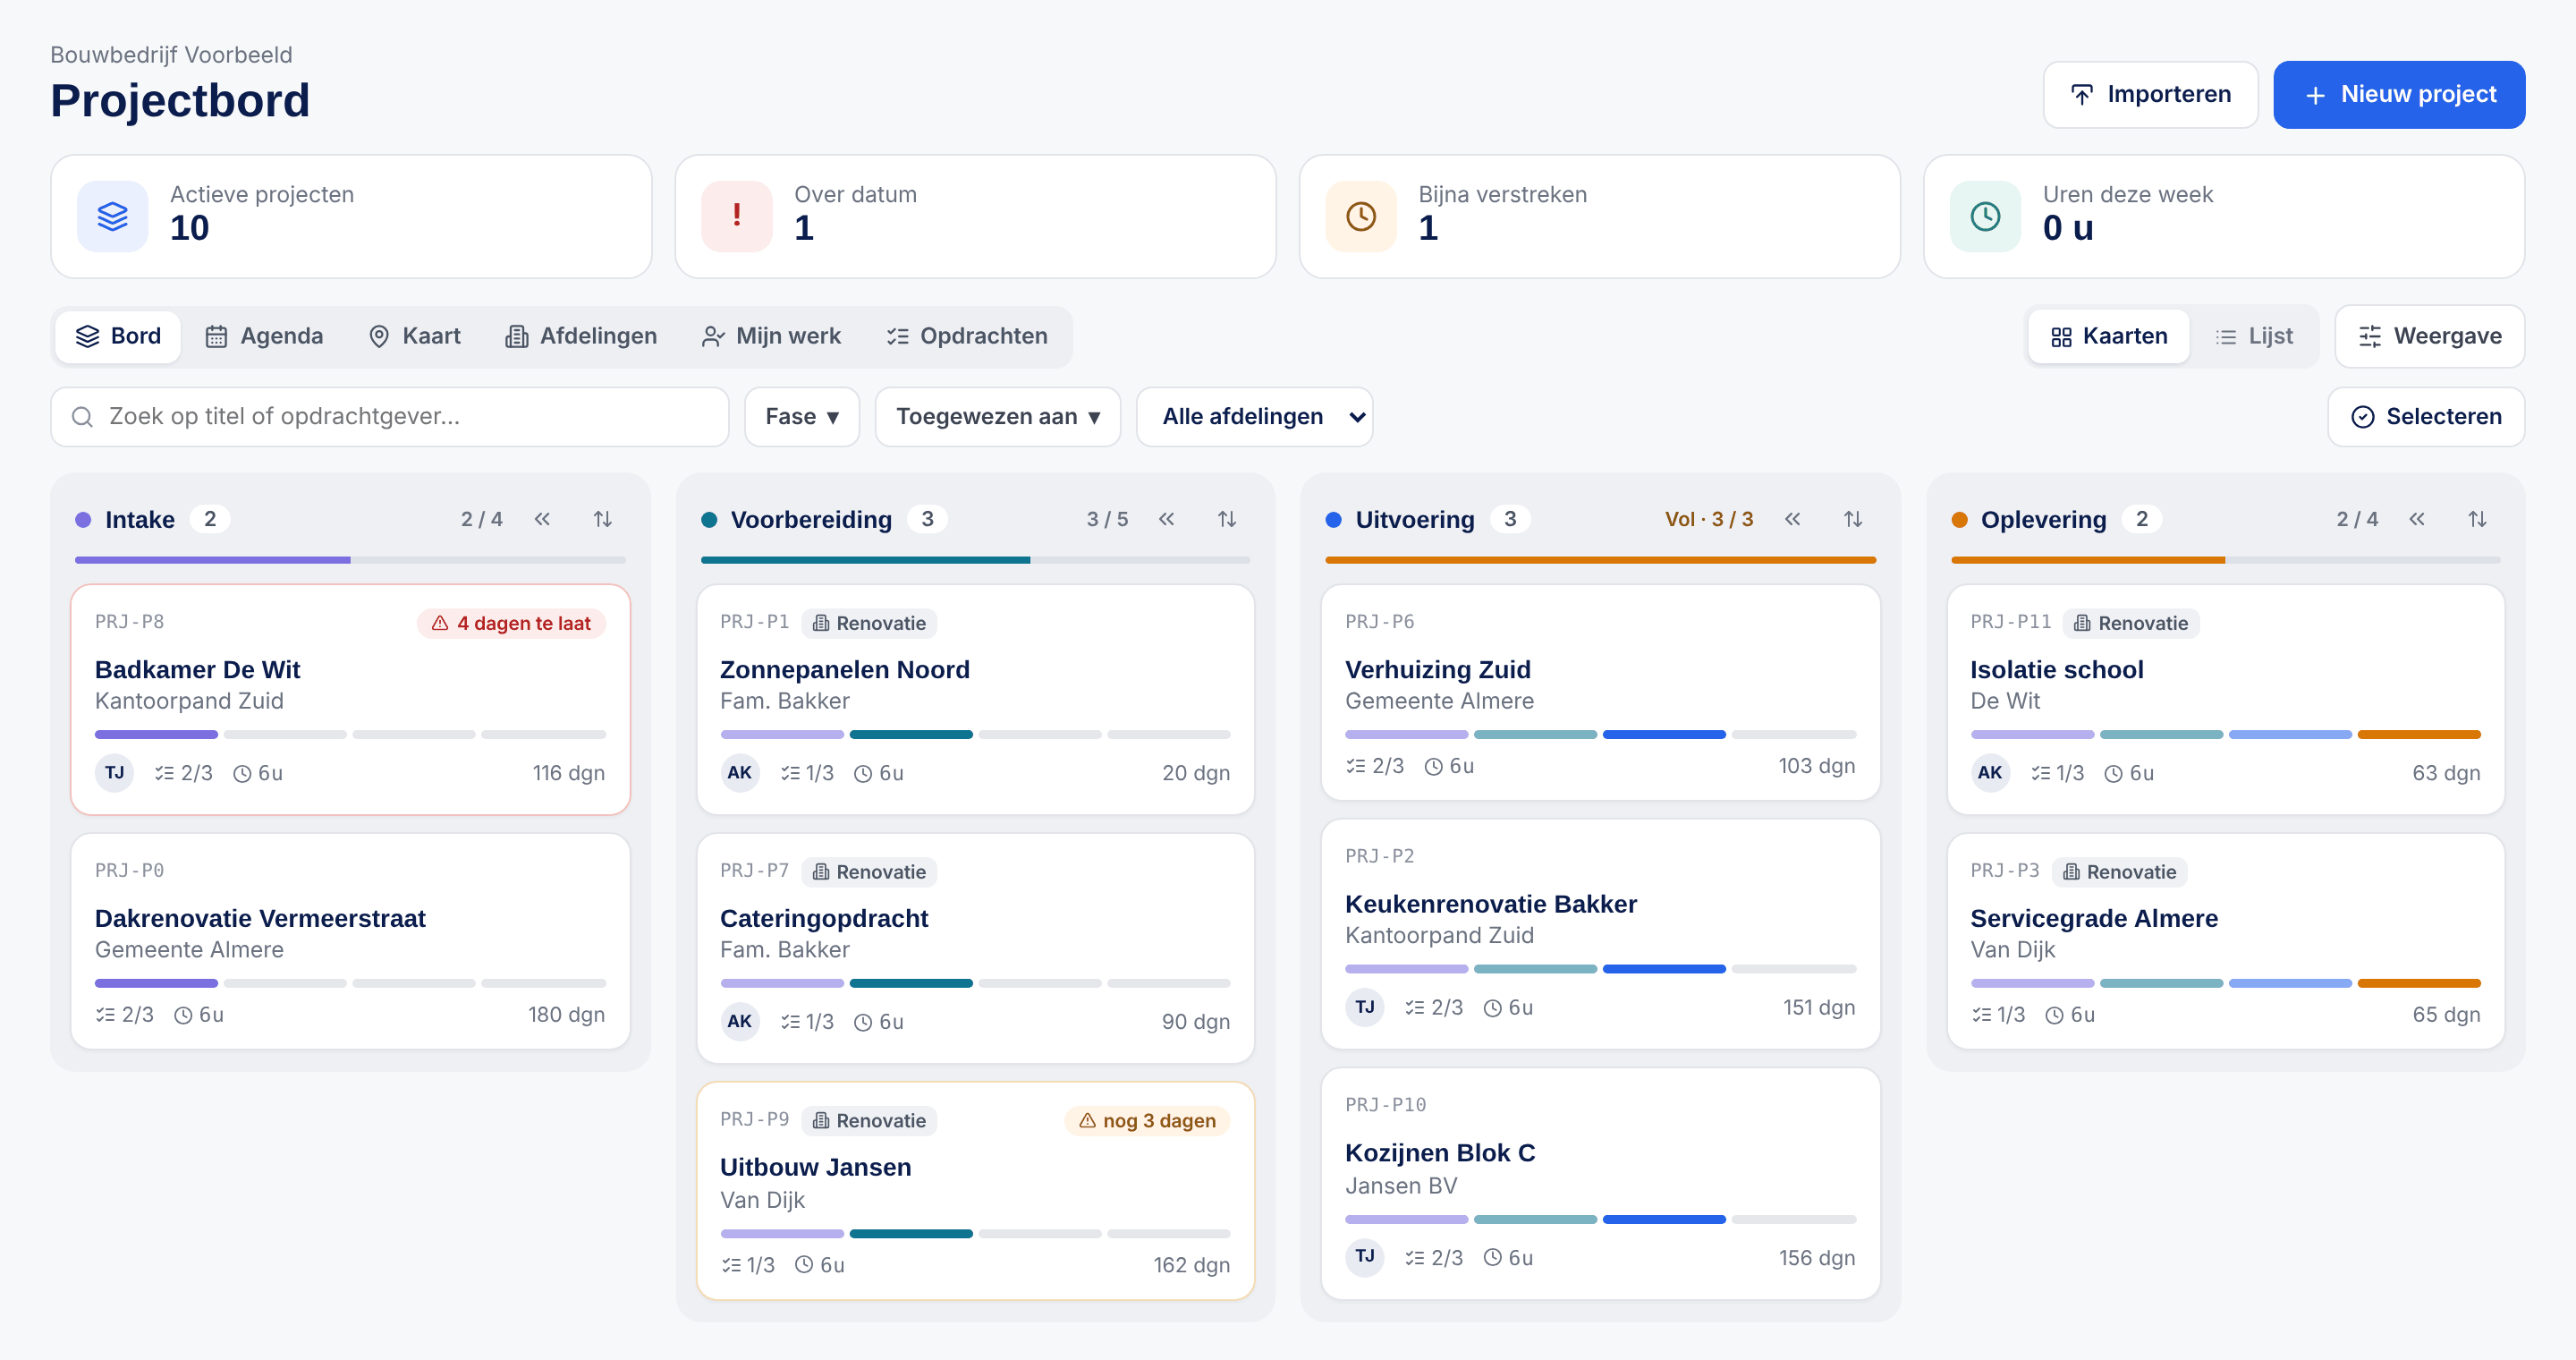Image resolution: width=2576 pixels, height=1360 pixels.
Task: Click AK avatar on Zonnepanelen Noord card
Action: click(740, 772)
